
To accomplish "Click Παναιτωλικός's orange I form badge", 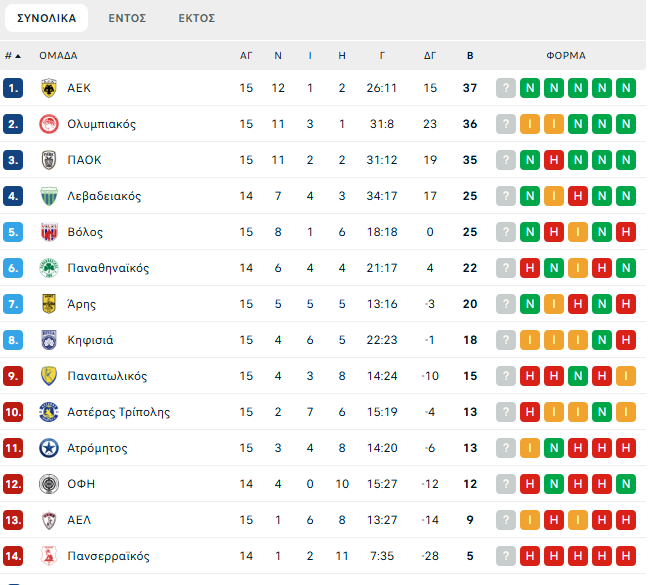I will (x=626, y=376).
